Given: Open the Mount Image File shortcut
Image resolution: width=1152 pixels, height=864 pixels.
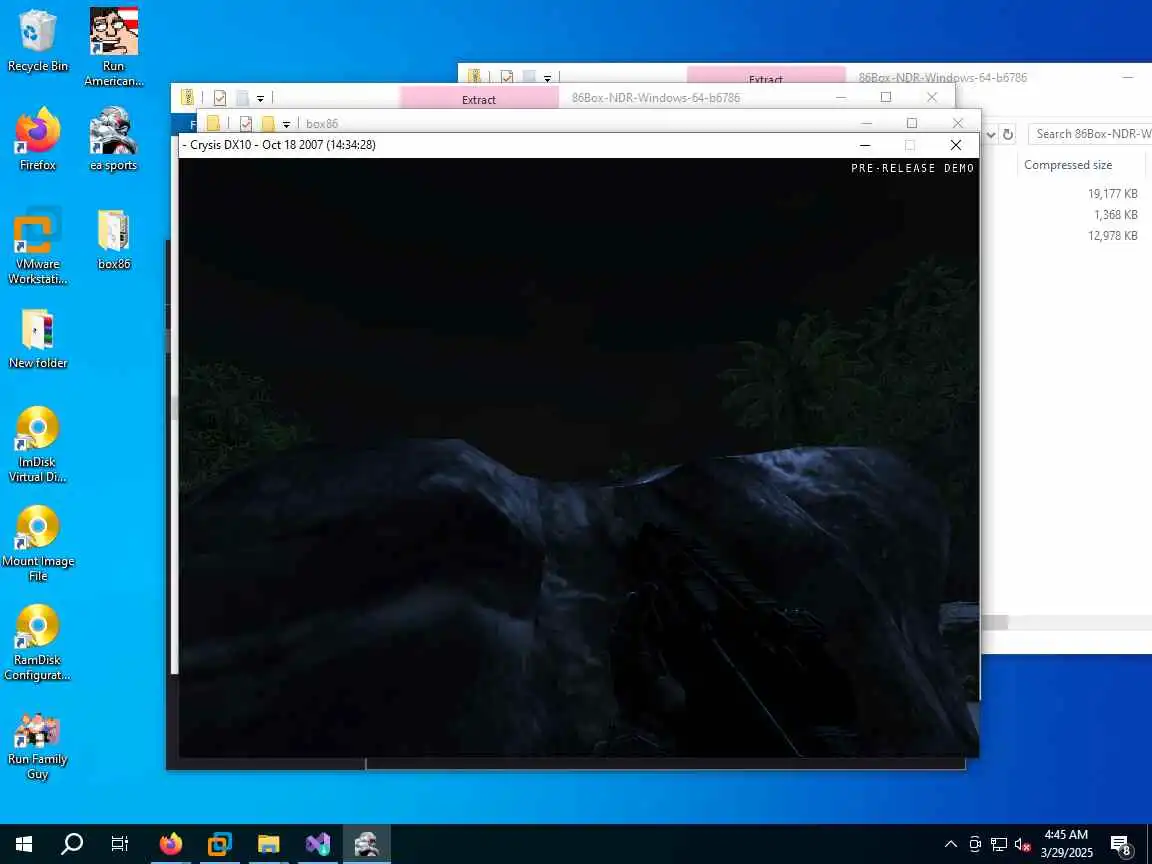Looking at the screenshot, I should 37,544.
